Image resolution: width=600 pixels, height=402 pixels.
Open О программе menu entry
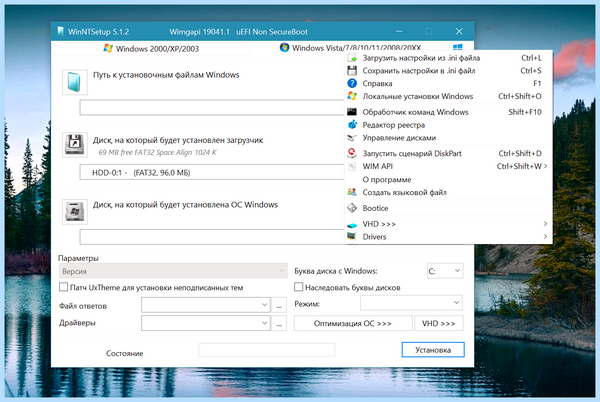(448, 179)
